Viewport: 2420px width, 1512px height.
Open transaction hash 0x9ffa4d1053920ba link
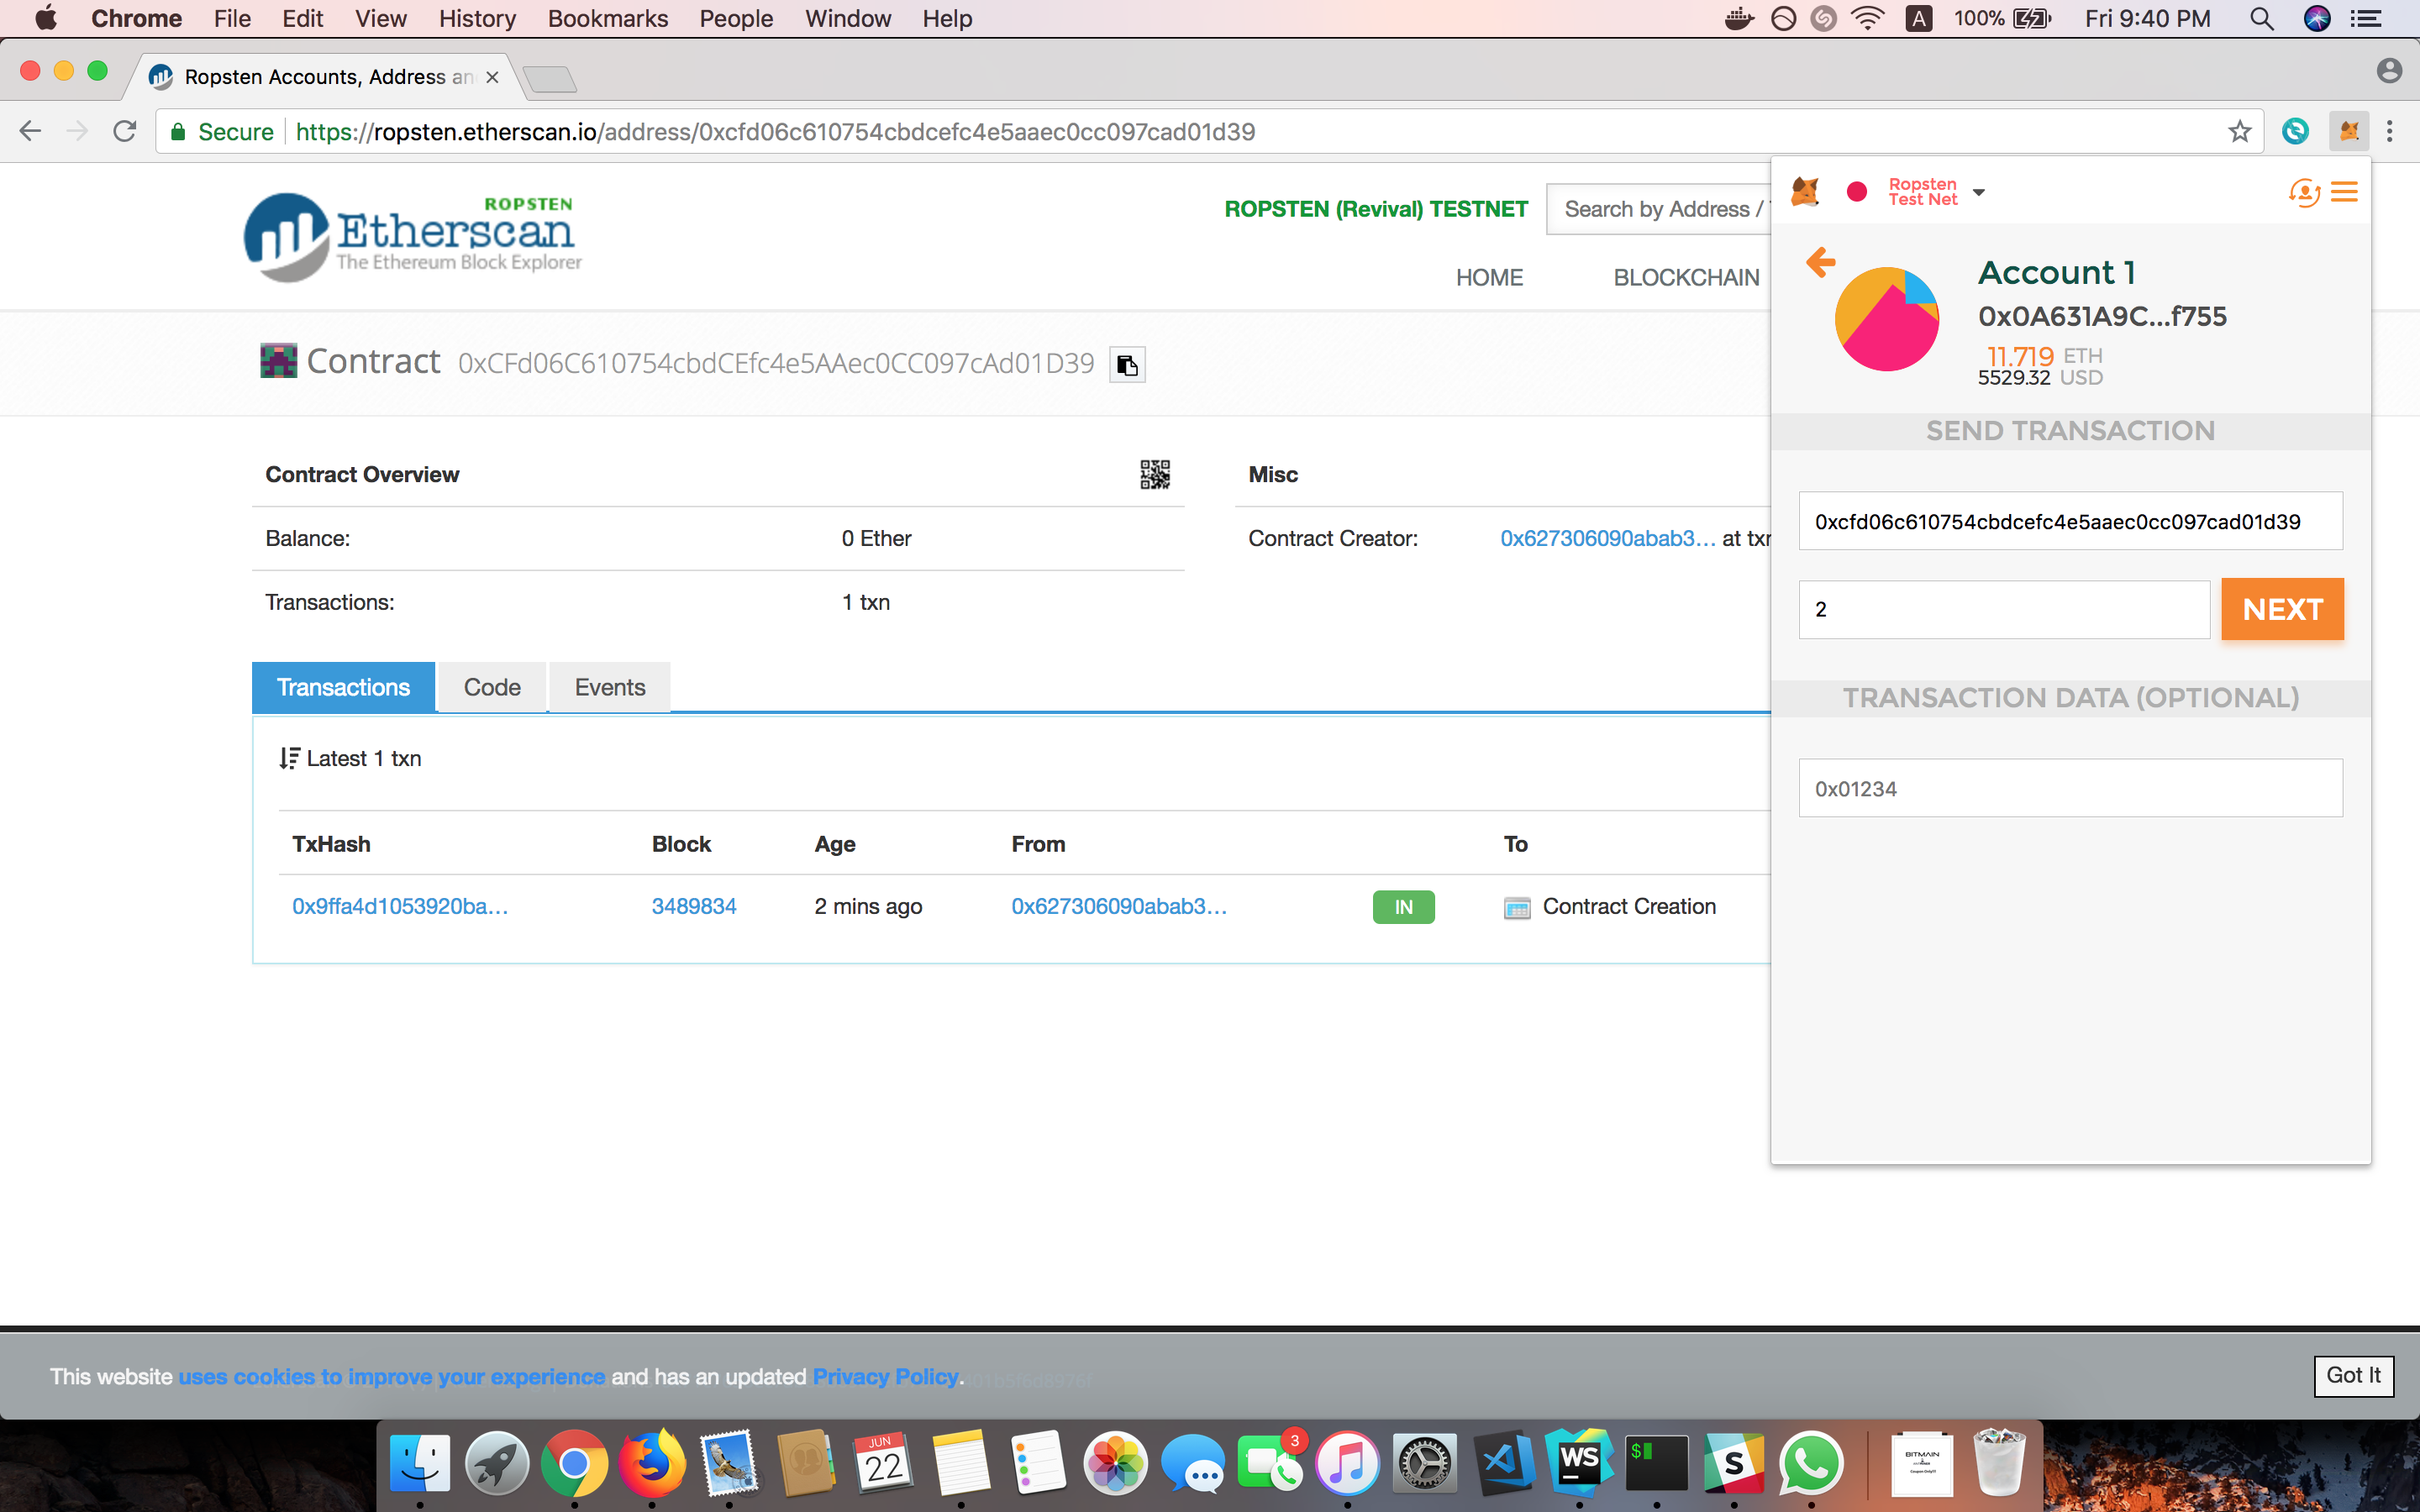pyautogui.click(x=400, y=906)
